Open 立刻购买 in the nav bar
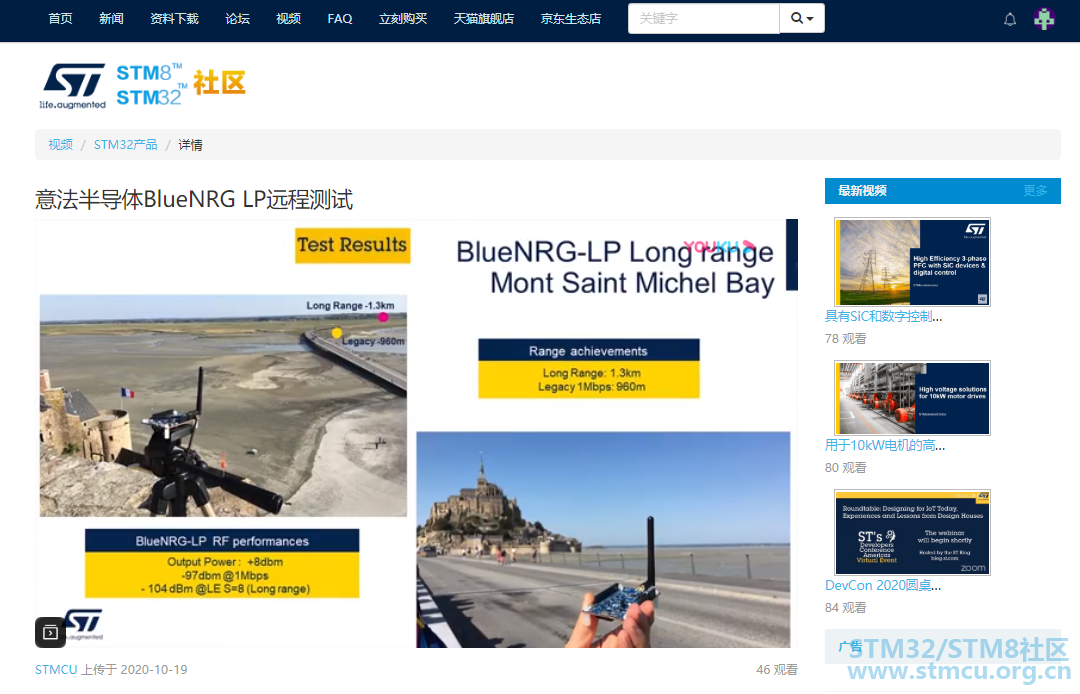 [403, 19]
